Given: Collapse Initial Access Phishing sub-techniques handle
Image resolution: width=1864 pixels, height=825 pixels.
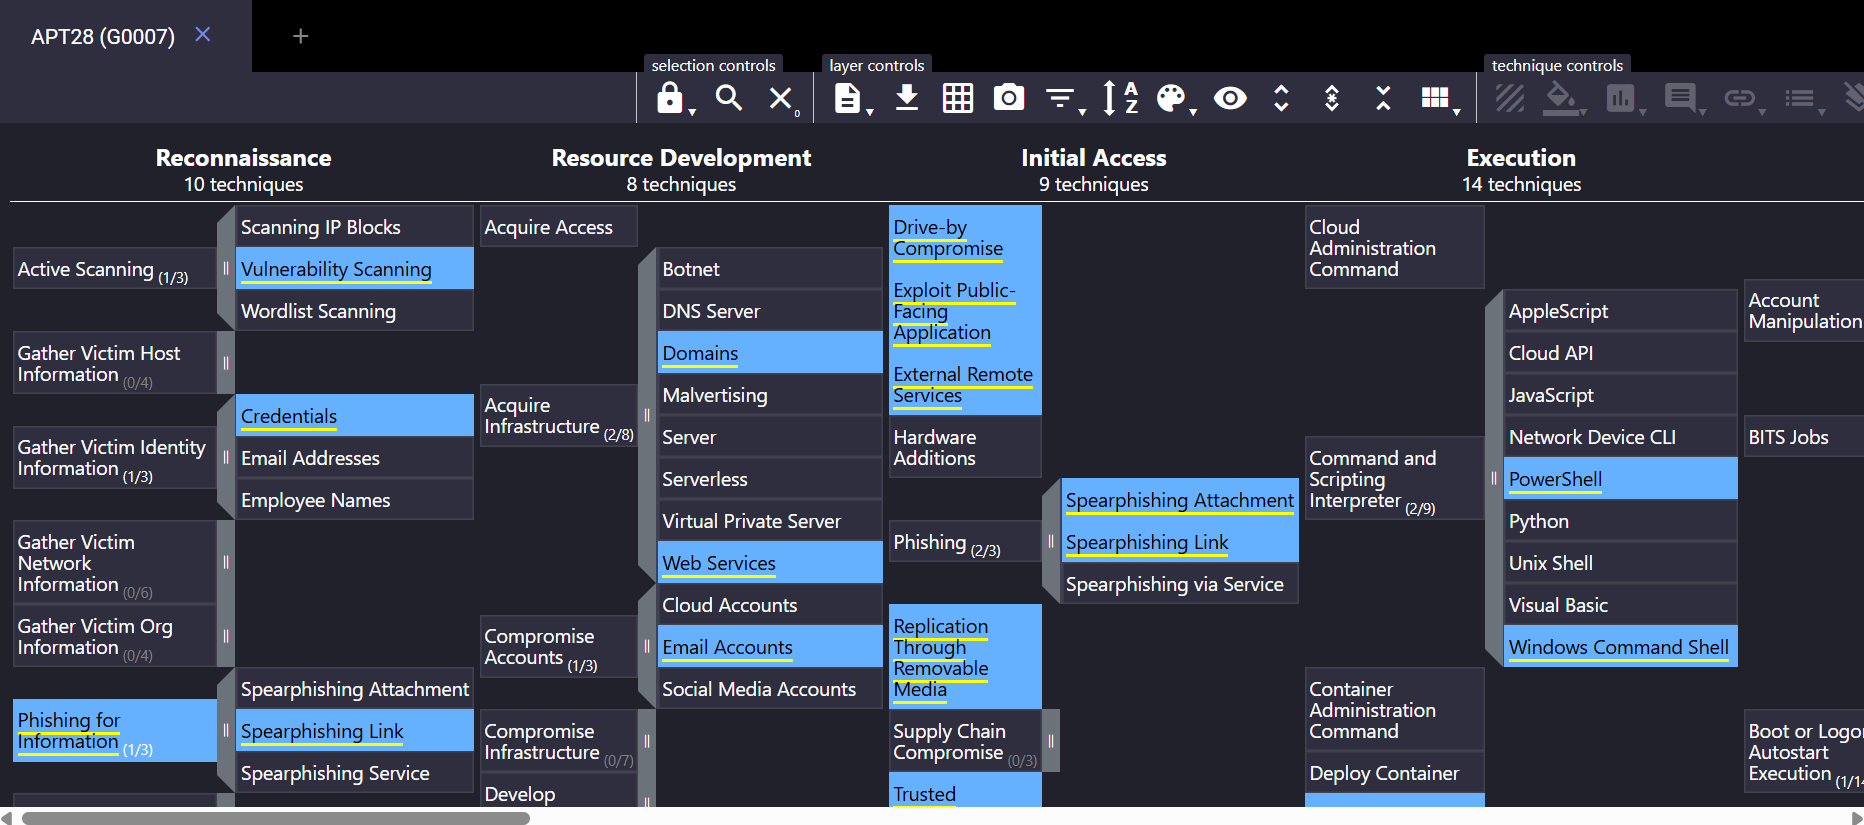Looking at the screenshot, I should click(x=1051, y=541).
